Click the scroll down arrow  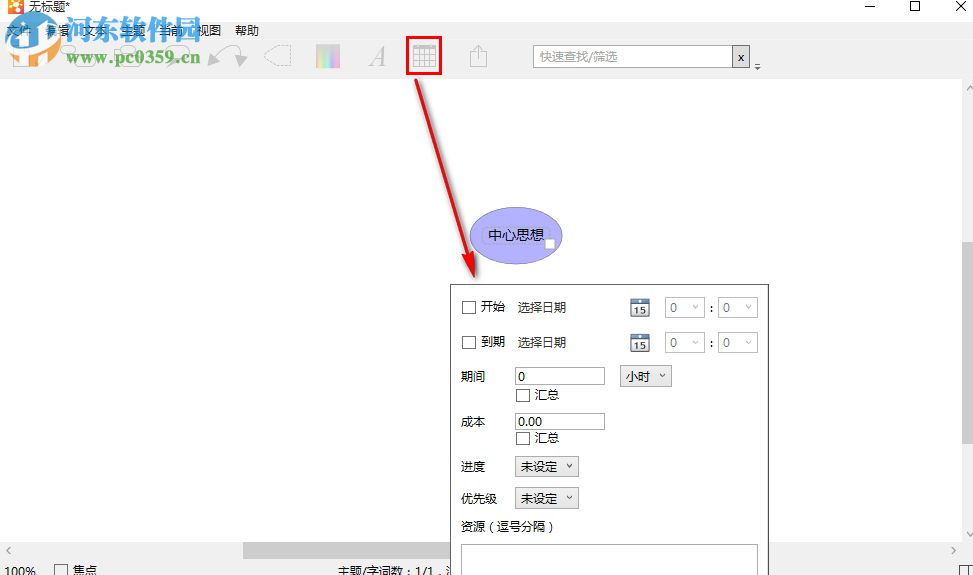coord(969,533)
